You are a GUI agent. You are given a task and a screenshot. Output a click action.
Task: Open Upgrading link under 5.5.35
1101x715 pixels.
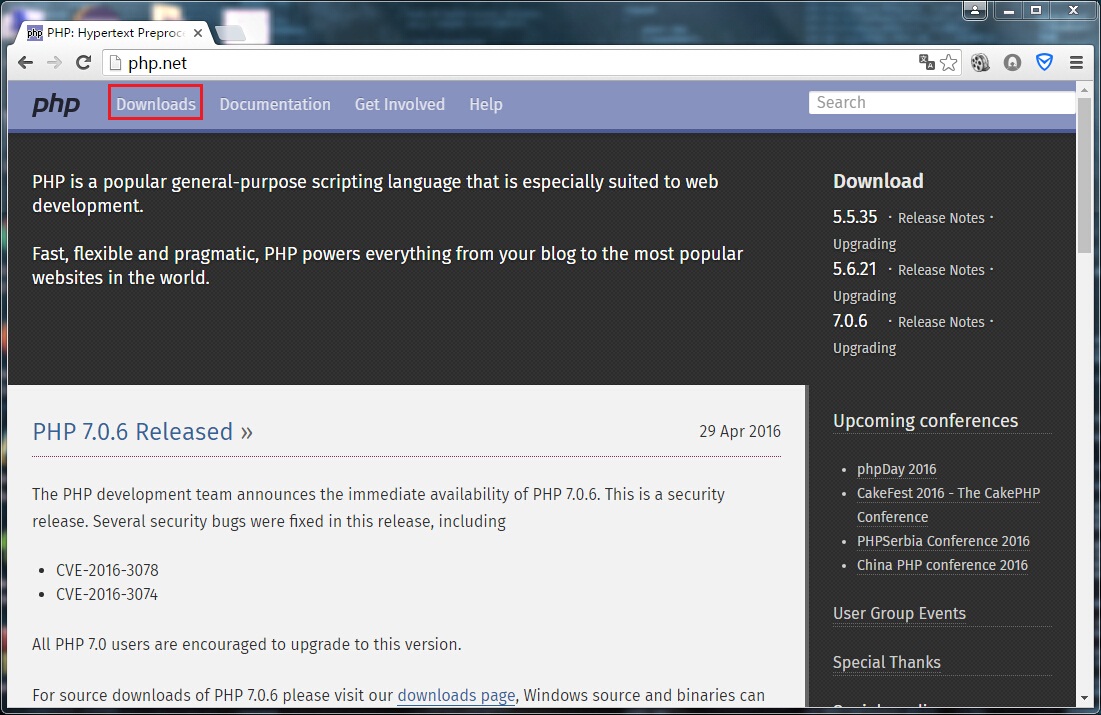864,244
